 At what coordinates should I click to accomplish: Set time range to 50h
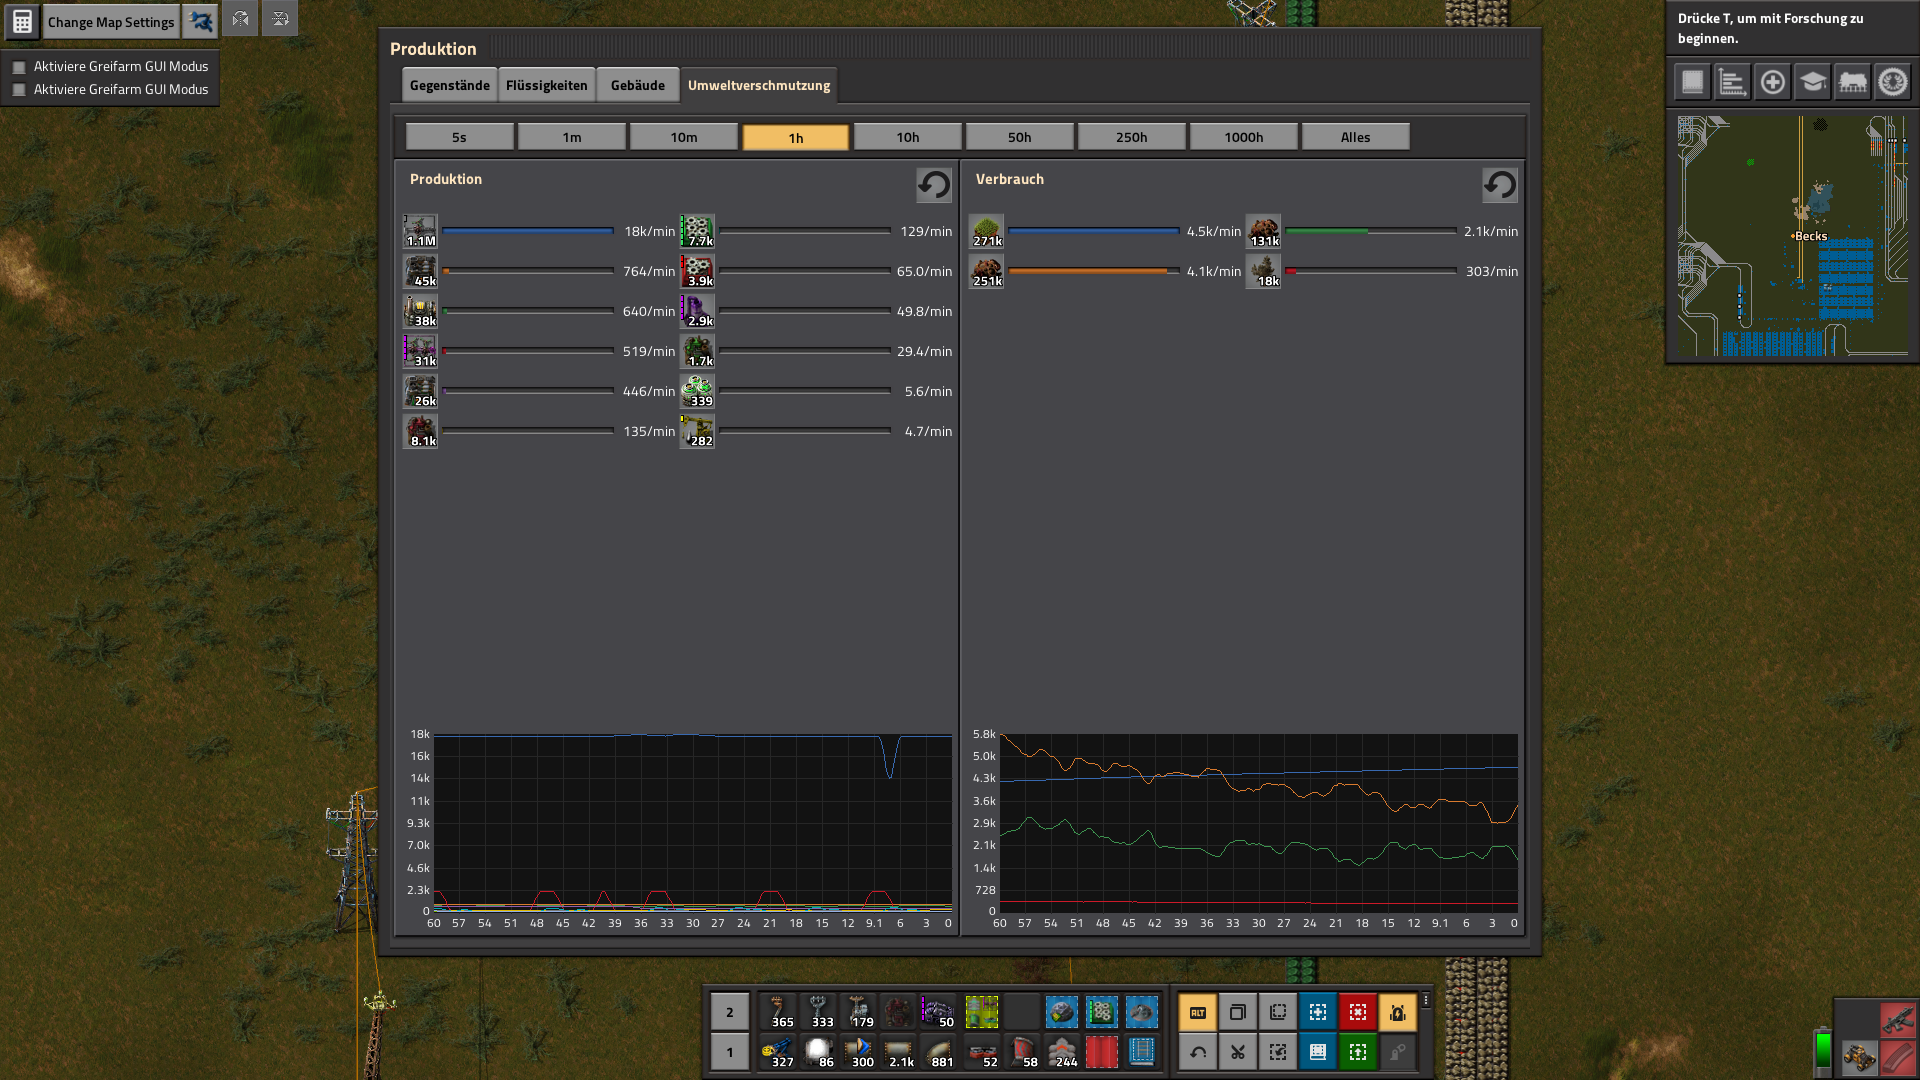(x=1020, y=137)
